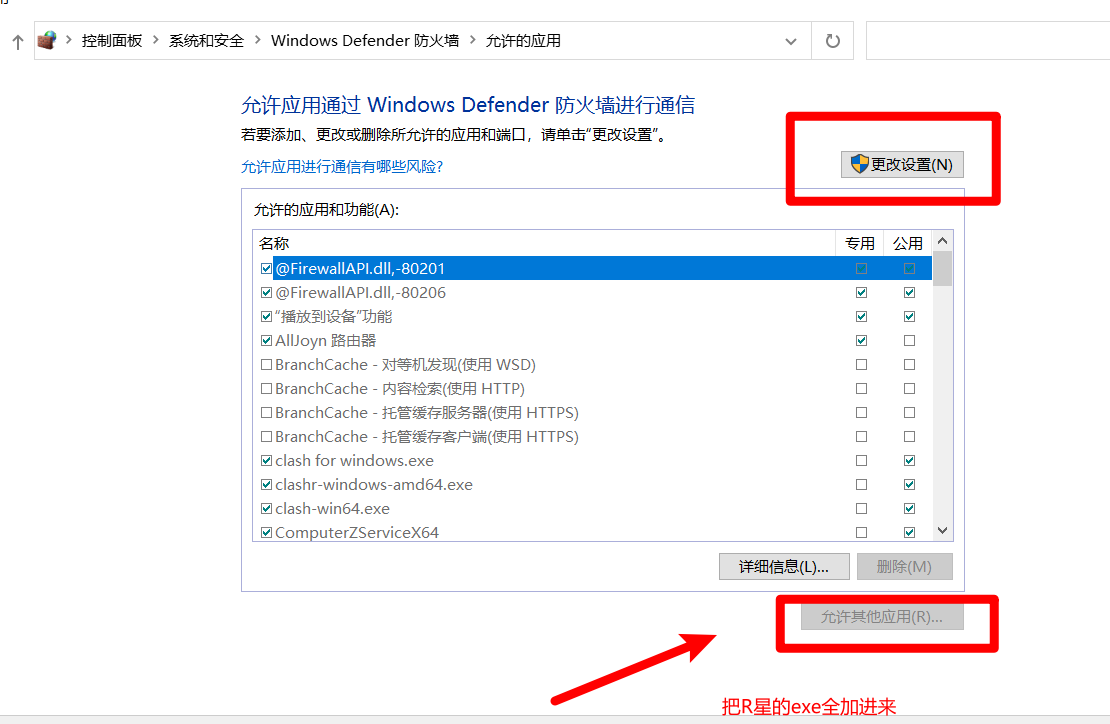
Task: Click the search box beside the address bar
Action: click(x=988, y=41)
